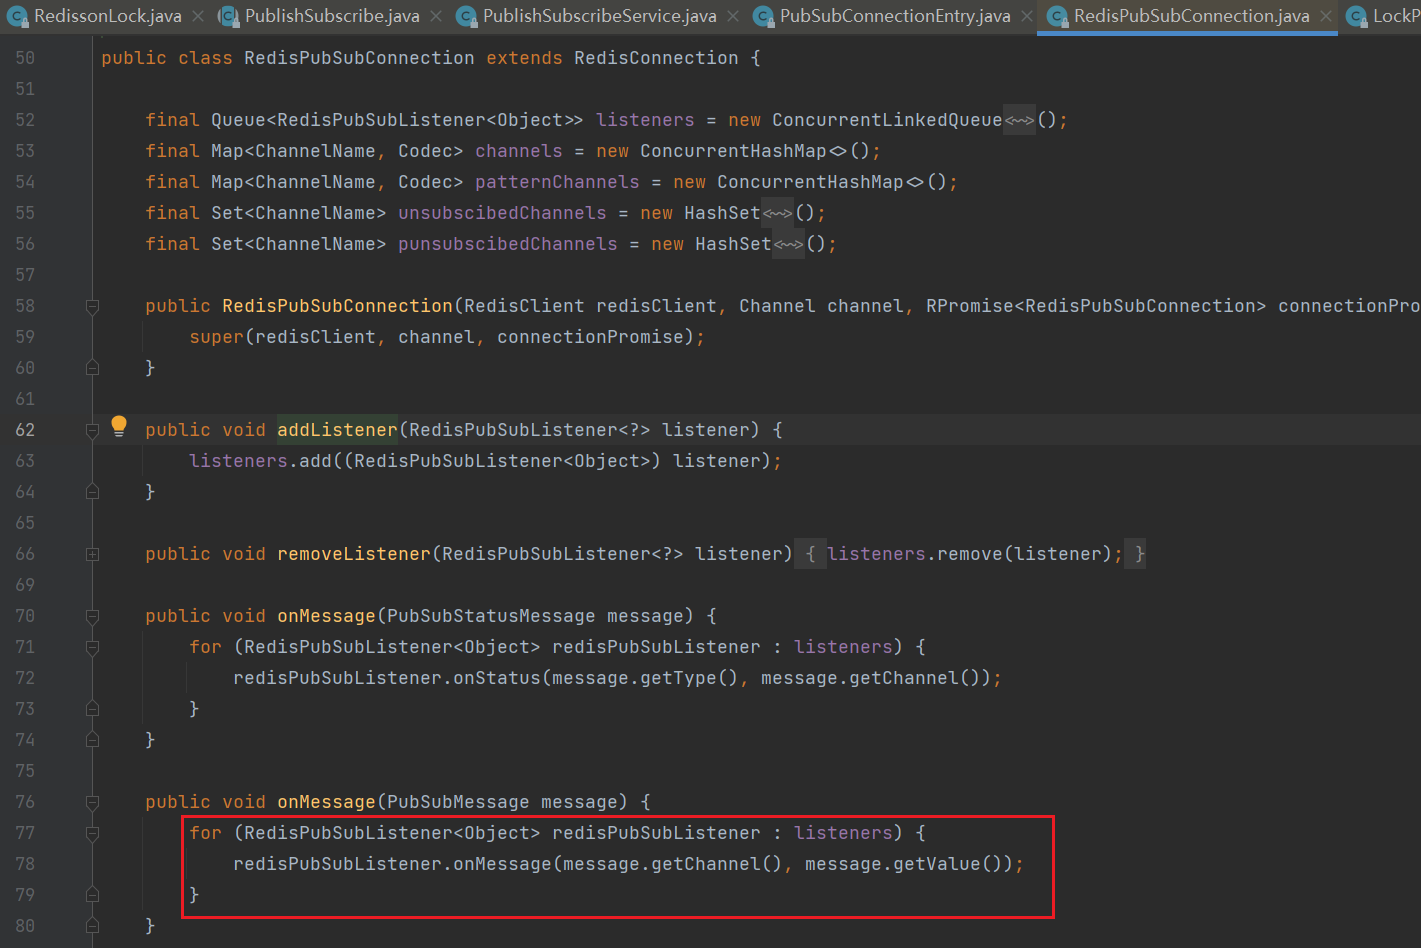The image size is (1421, 948).
Task: Click the class icon on PubSubConnectionEntry.java tab
Action: (x=763, y=16)
